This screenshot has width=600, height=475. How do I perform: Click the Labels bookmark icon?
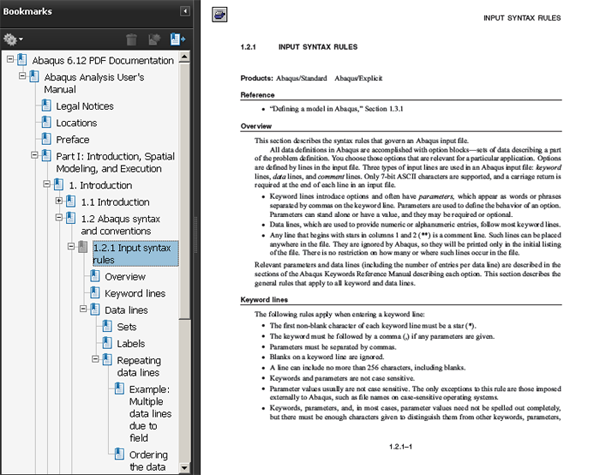tap(107, 343)
